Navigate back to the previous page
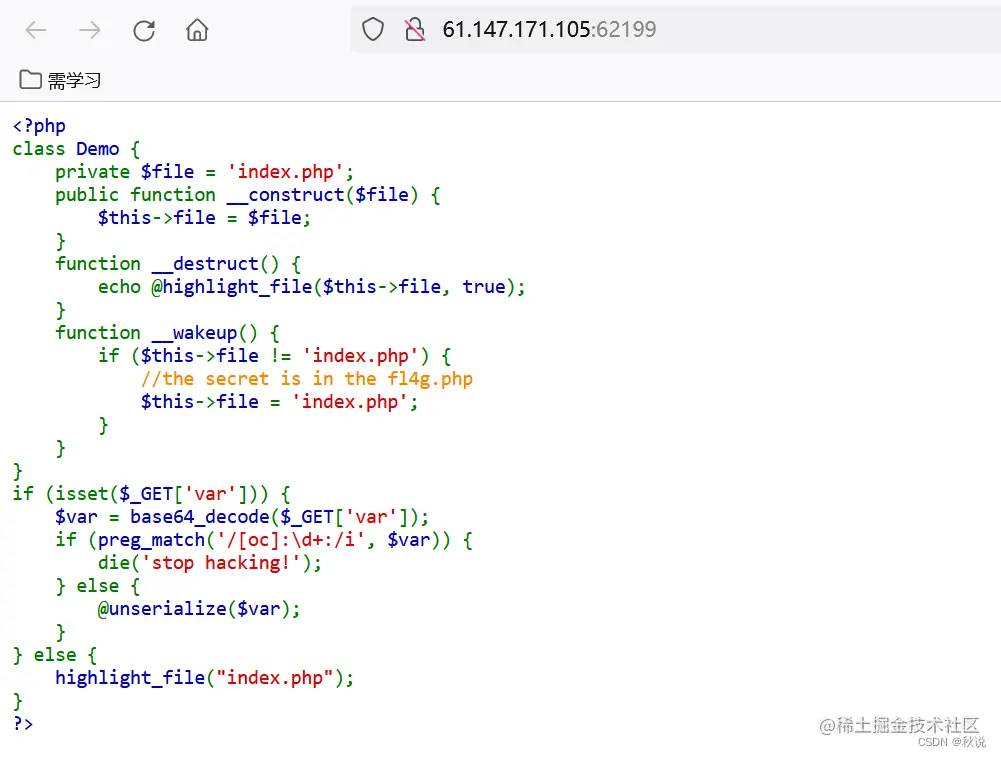The height and width of the screenshot is (757, 1001). [x=36, y=30]
